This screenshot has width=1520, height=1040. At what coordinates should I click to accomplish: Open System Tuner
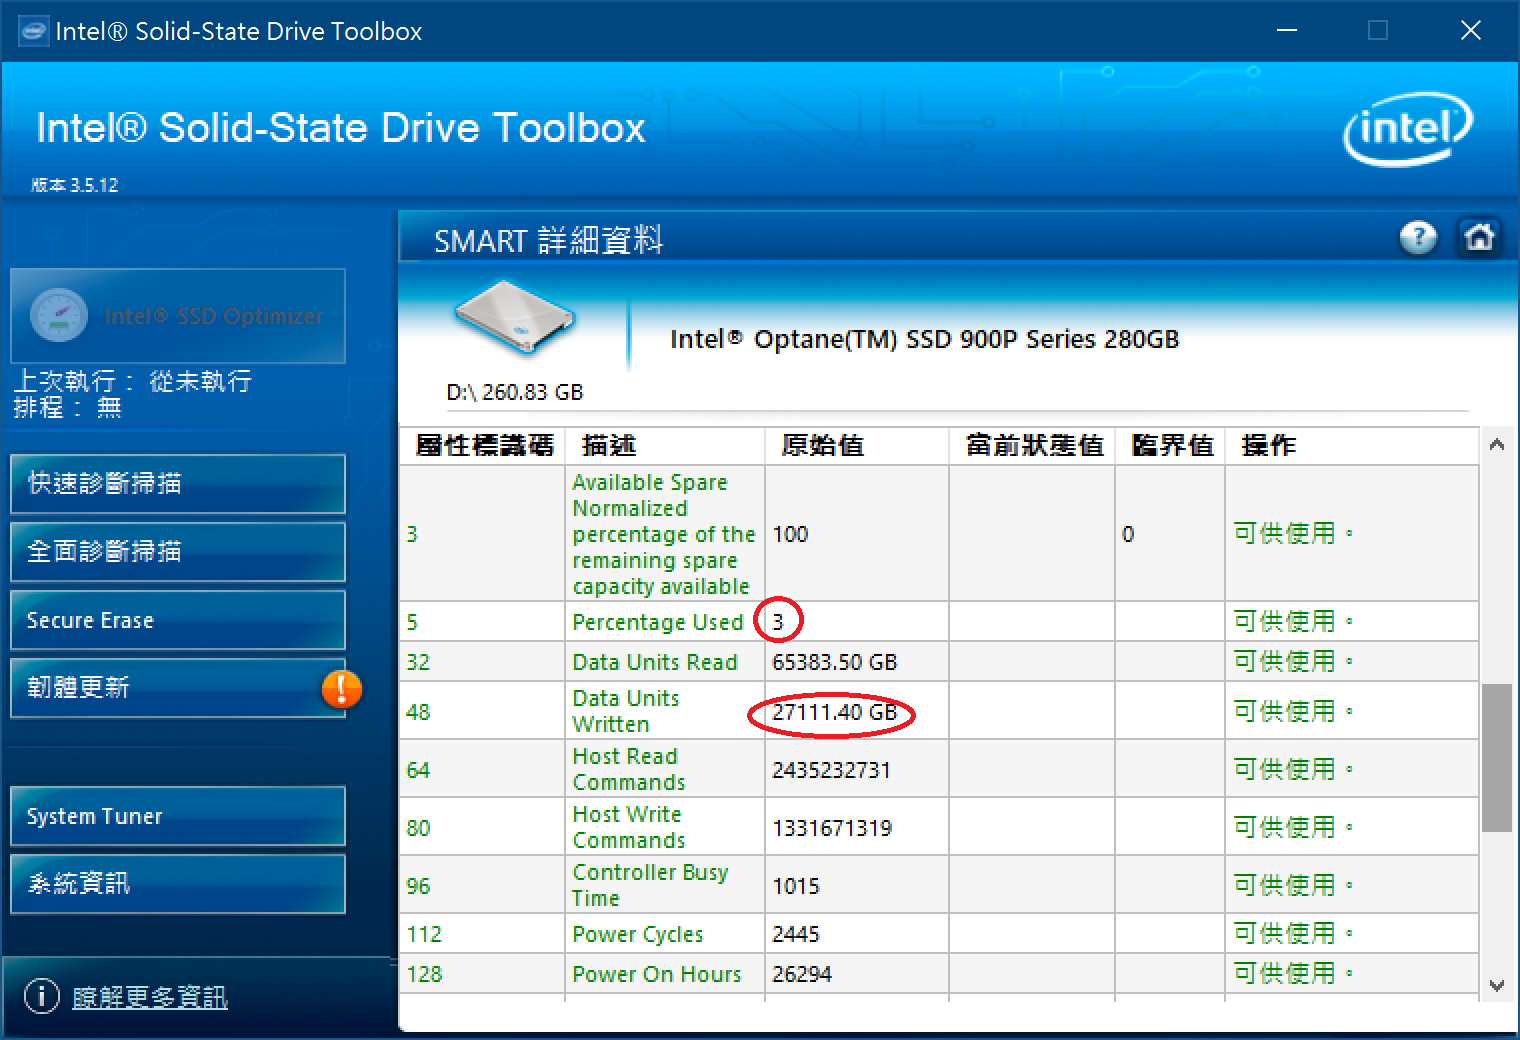pyautogui.click(x=178, y=816)
